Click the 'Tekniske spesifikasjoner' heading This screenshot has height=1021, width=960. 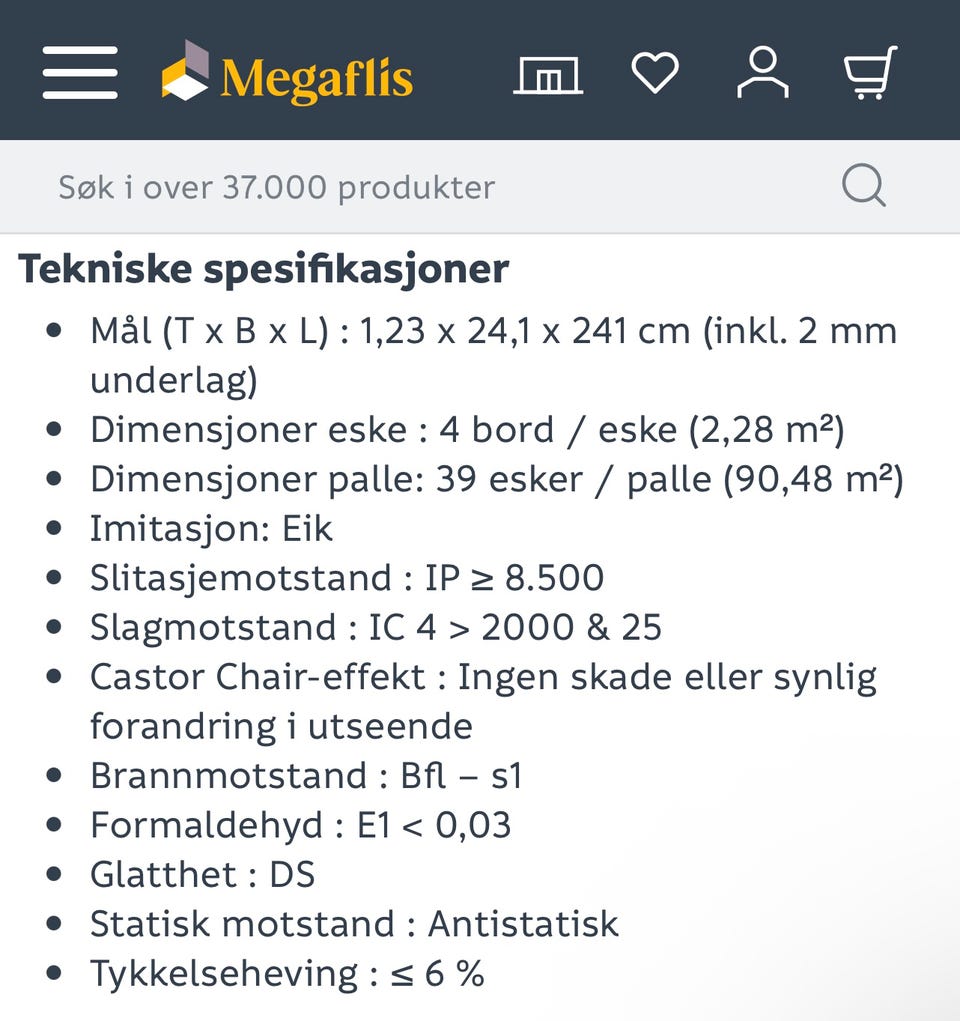[263, 268]
